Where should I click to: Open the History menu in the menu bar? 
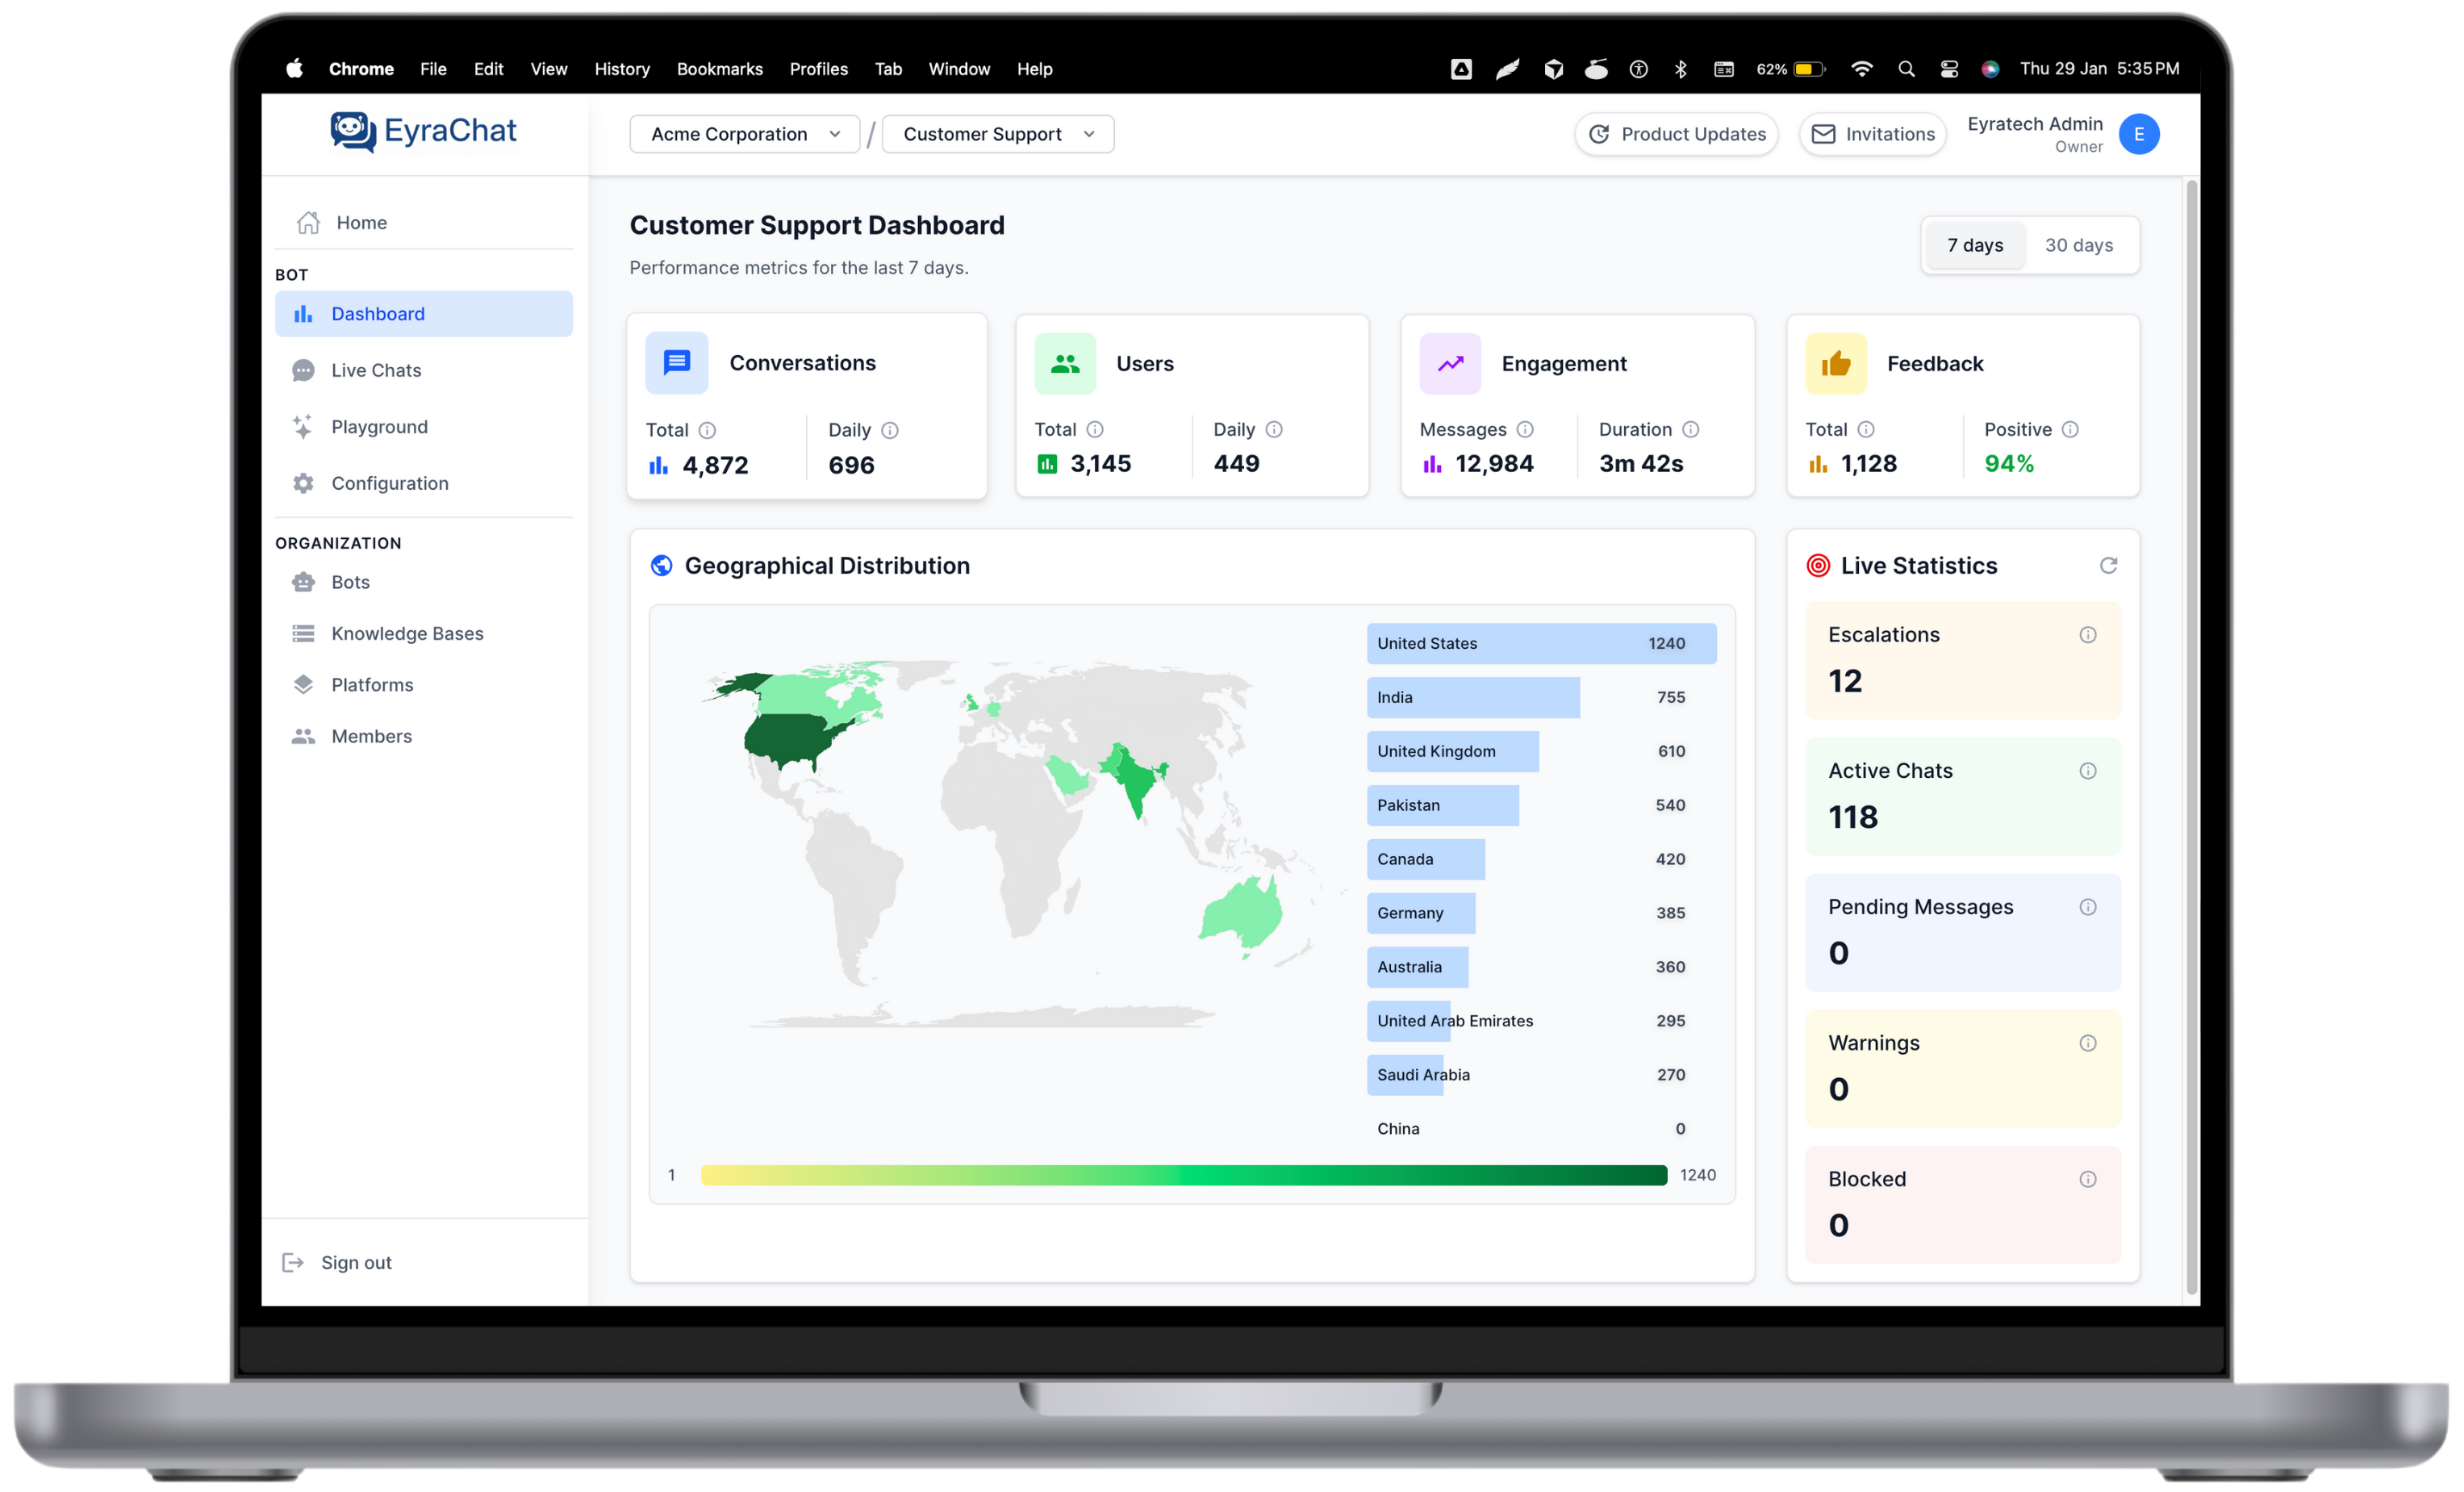coord(621,69)
